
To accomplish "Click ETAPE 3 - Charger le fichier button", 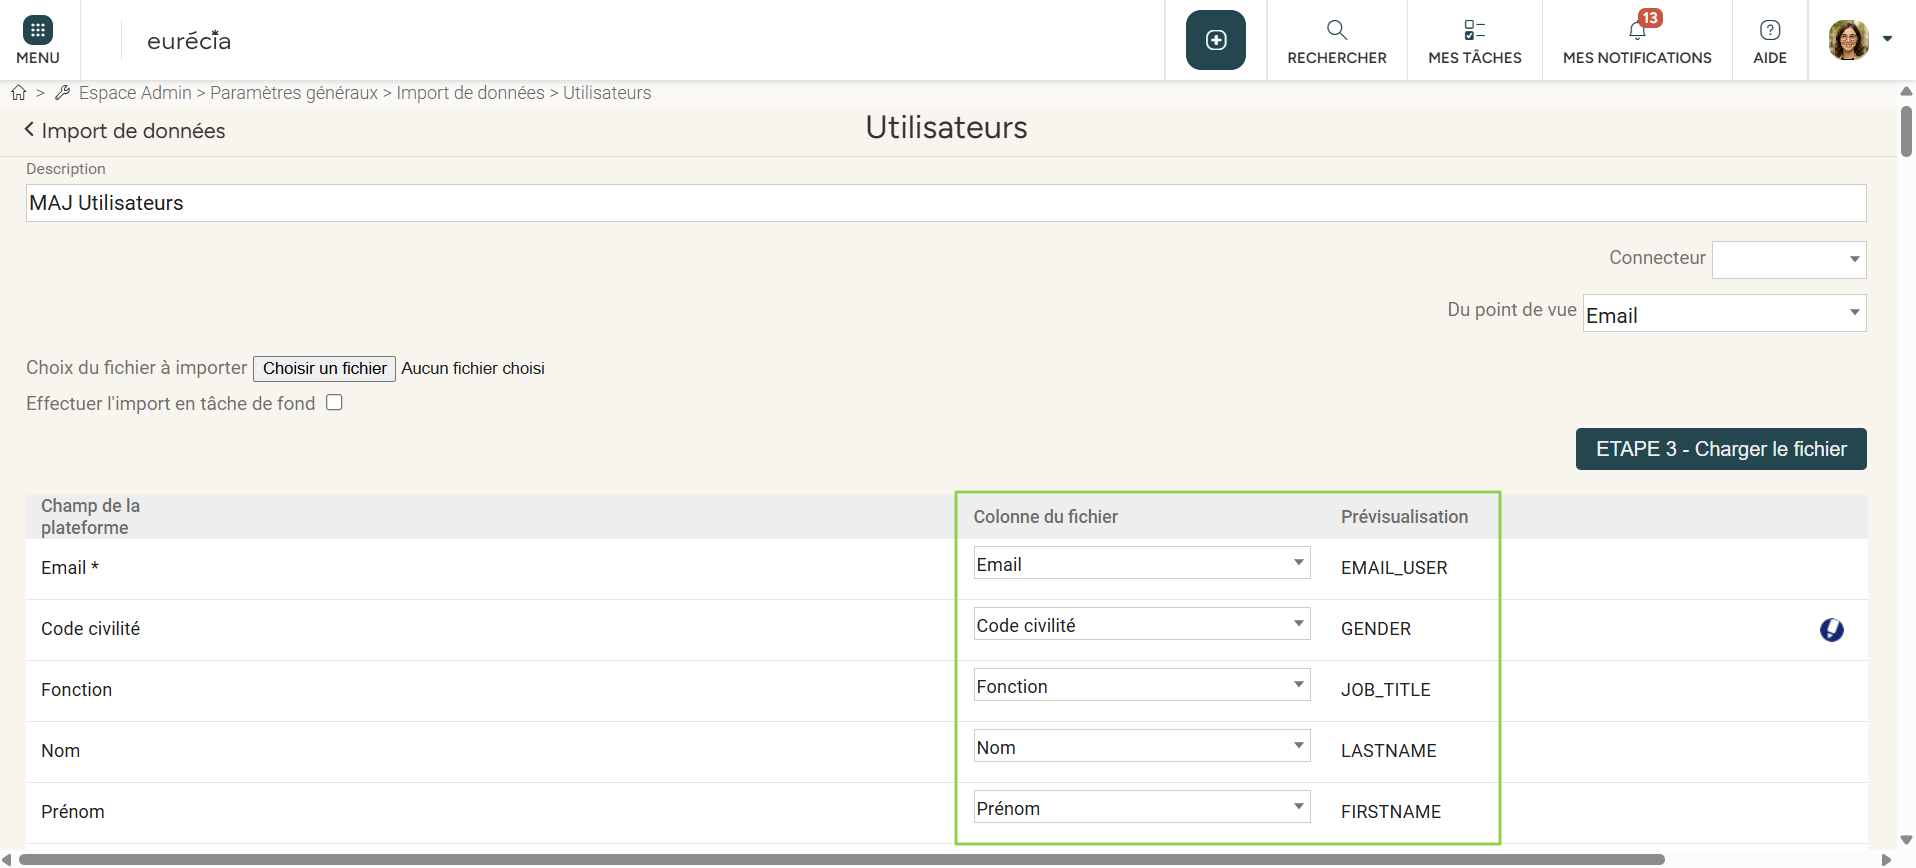I will point(1720,449).
